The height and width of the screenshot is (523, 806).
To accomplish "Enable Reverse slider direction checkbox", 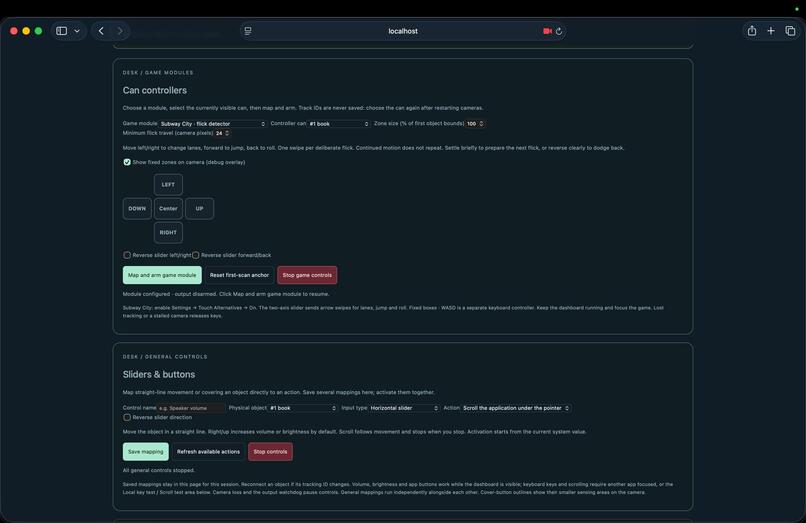I will [x=127, y=418].
